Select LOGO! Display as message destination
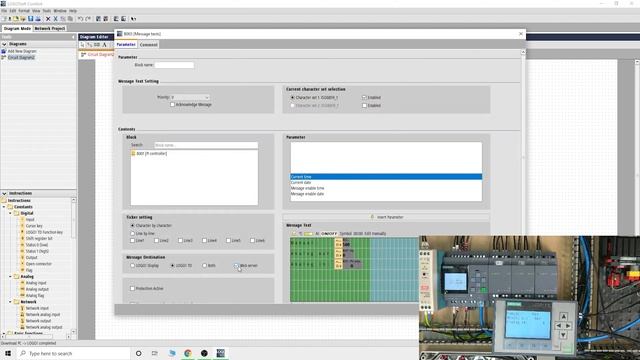640x360 pixels. 132,265
